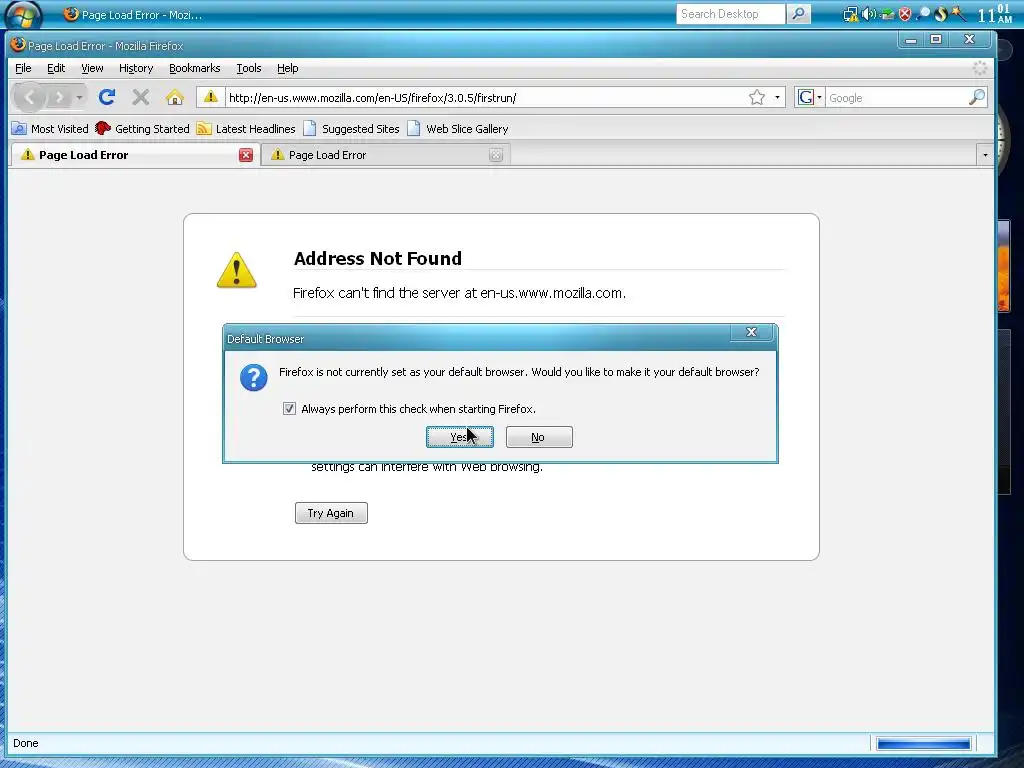Screen dimensions: 1024x768
Task: Bookmark this page with the star icon
Action: pyautogui.click(x=757, y=97)
